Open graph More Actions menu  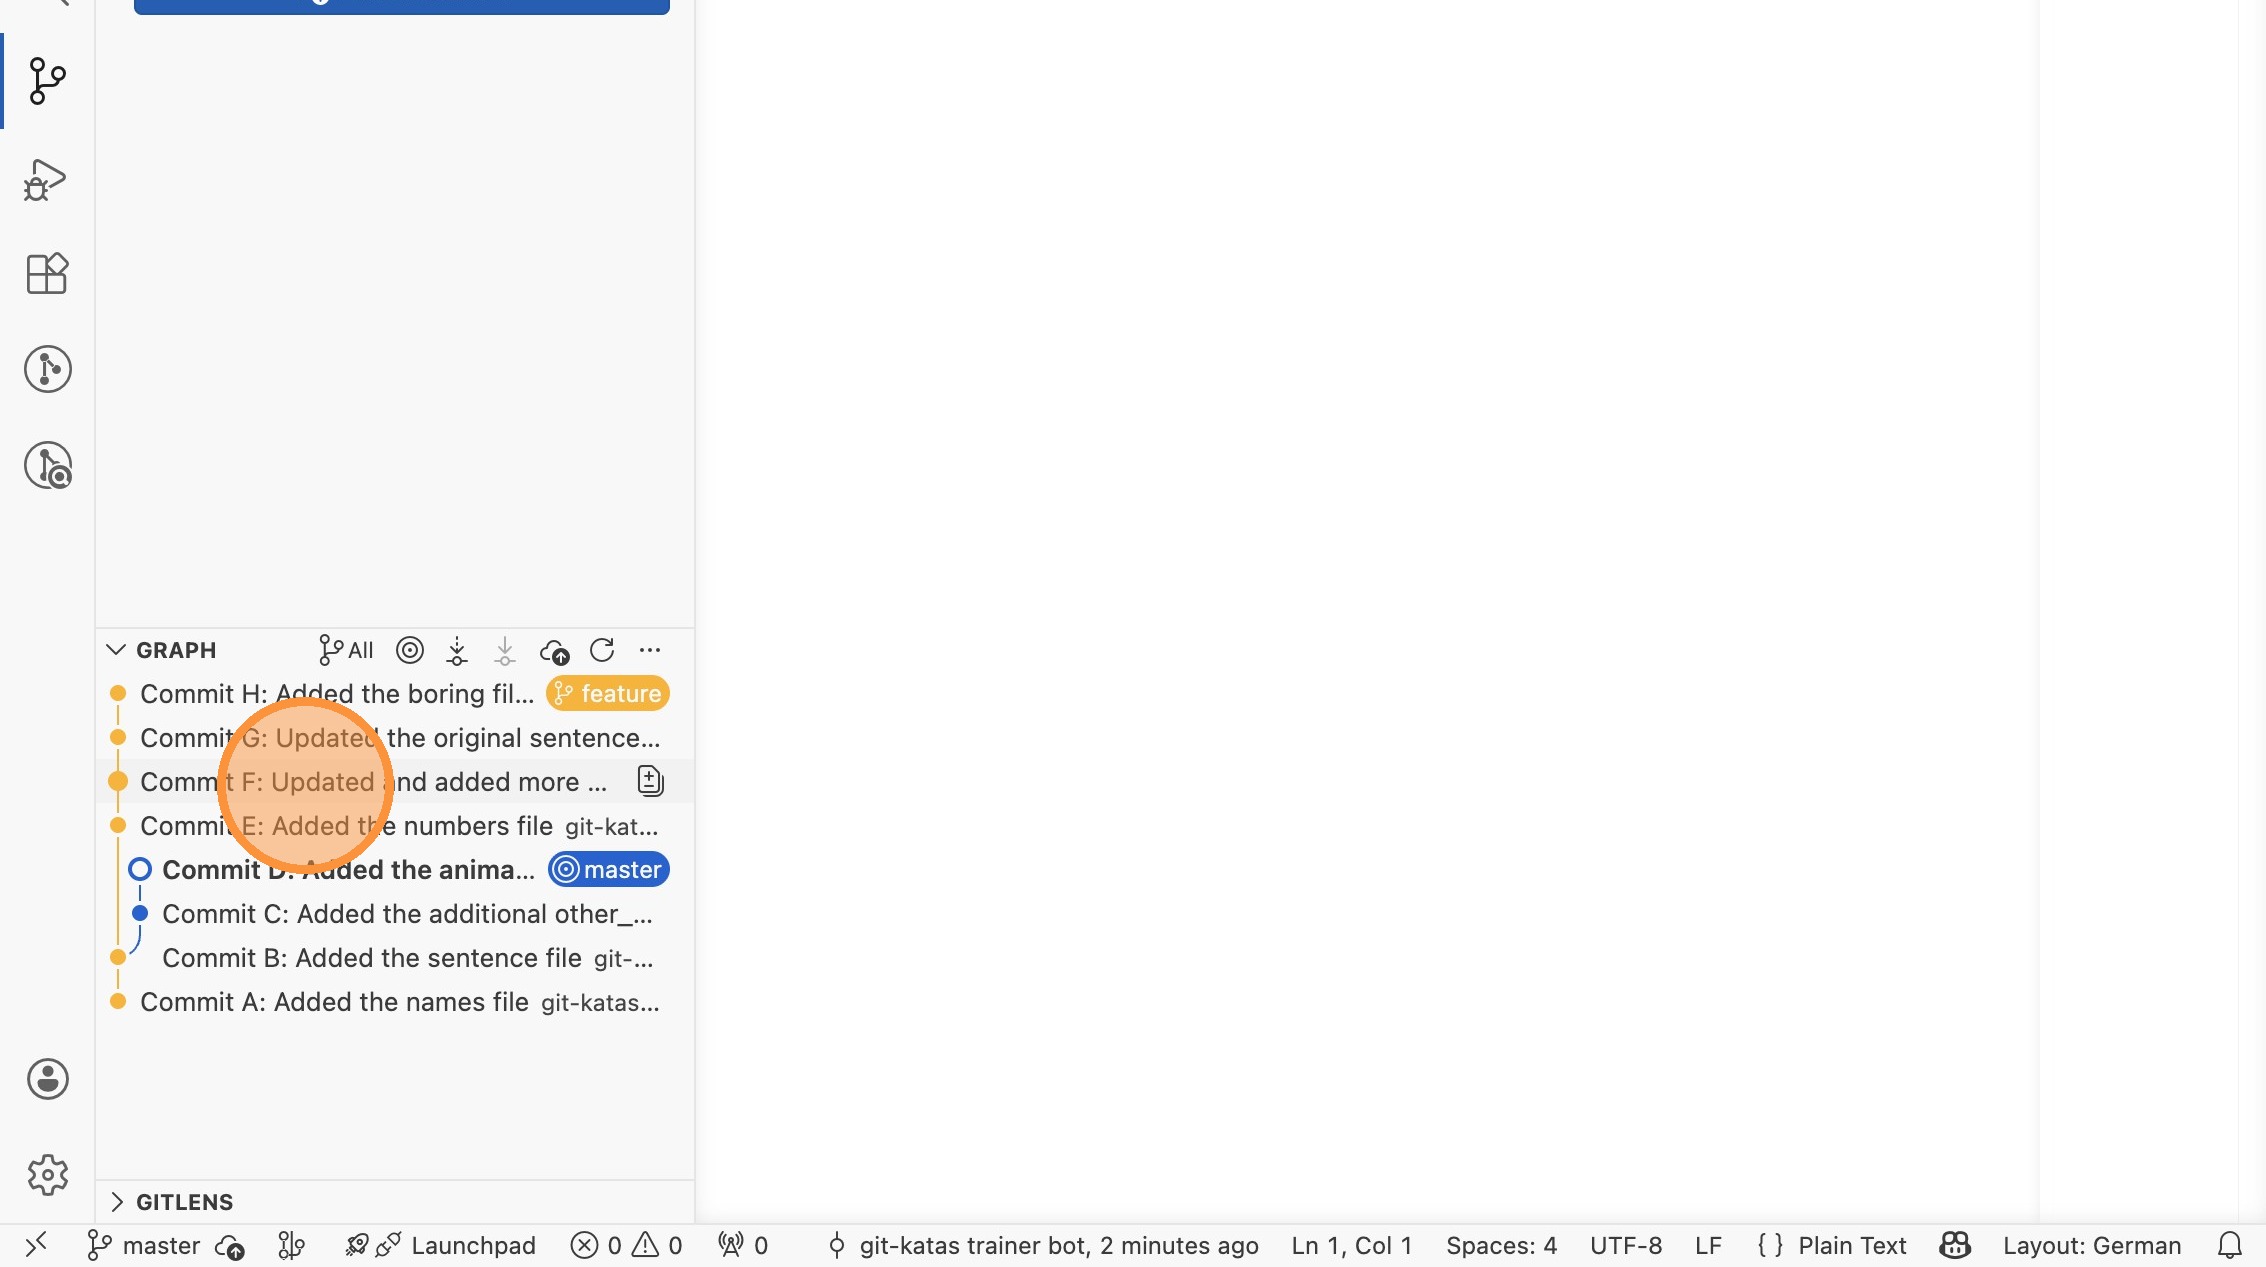click(650, 651)
